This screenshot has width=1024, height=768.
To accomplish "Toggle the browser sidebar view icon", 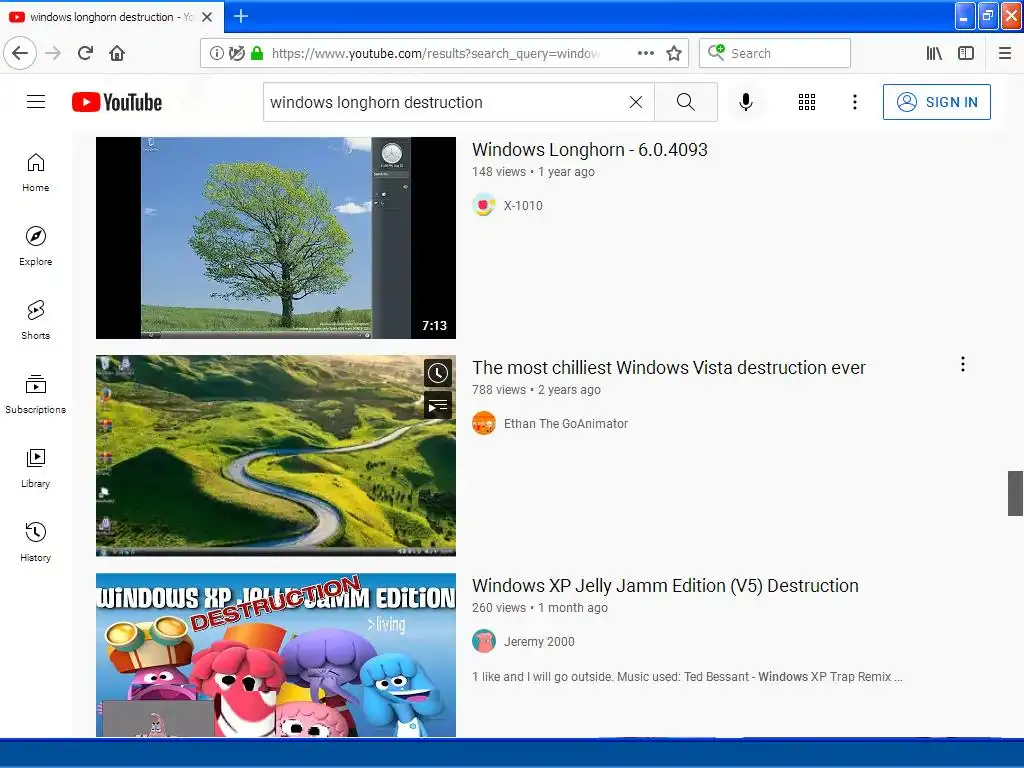I will 966,53.
